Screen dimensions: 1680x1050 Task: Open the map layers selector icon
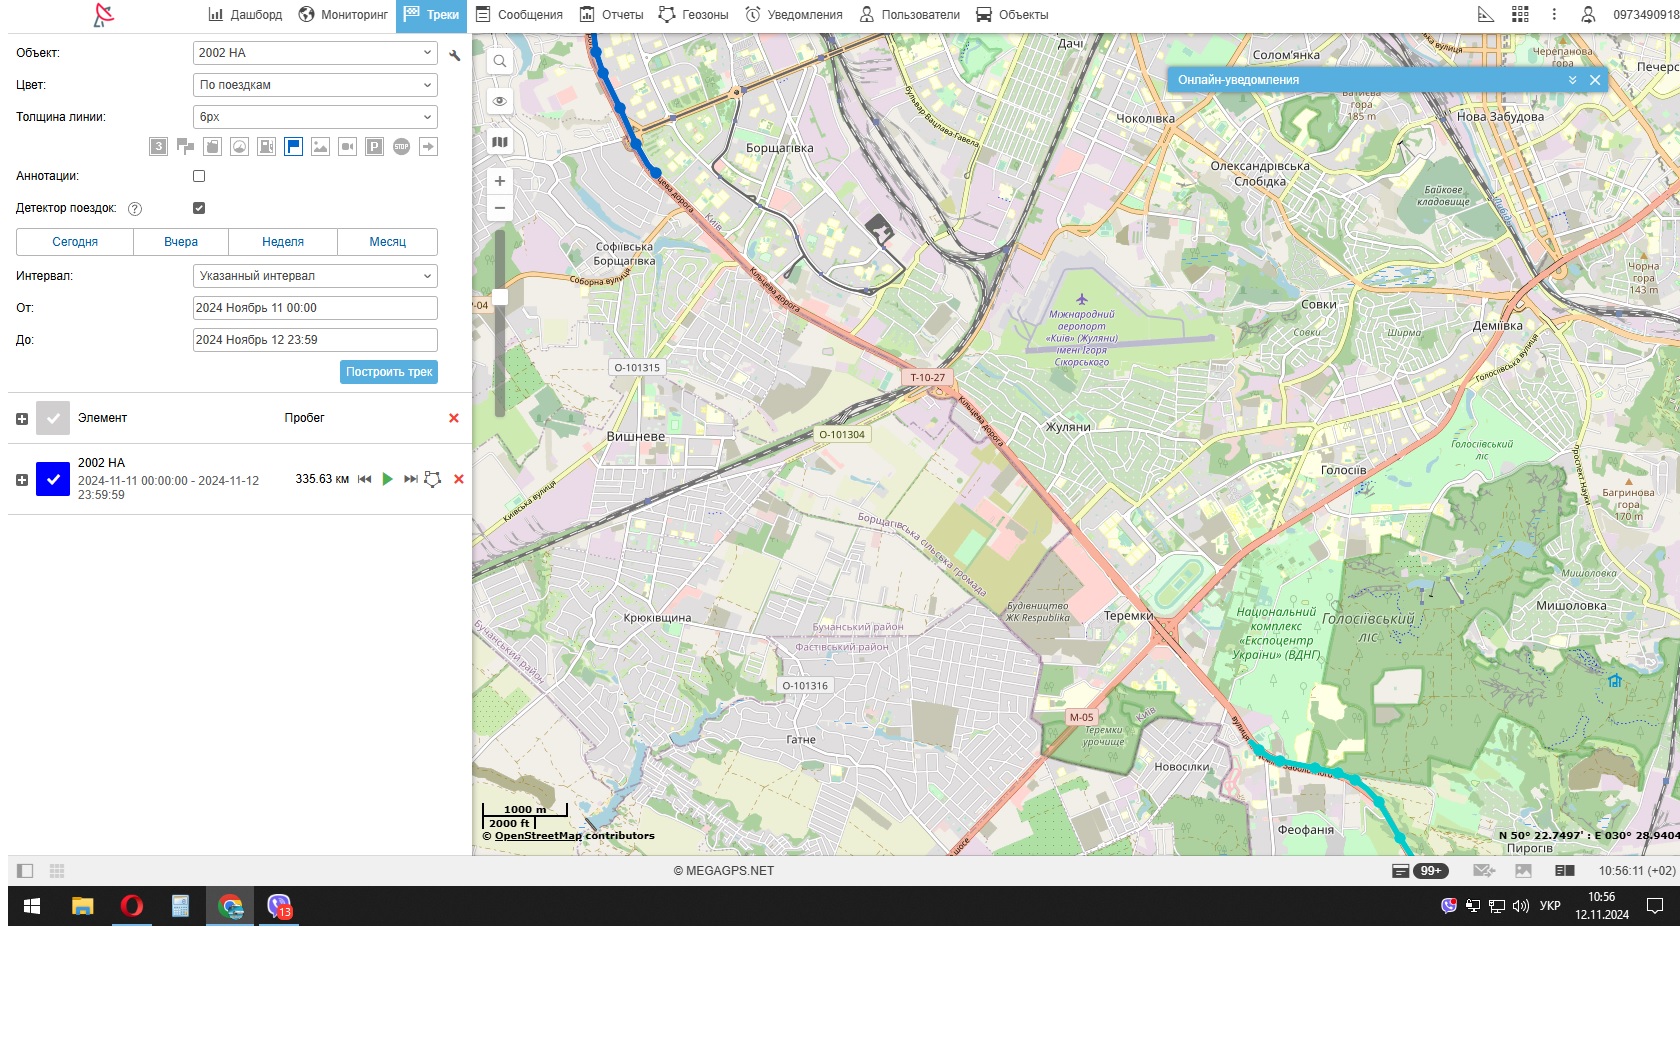pyautogui.click(x=500, y=142)
